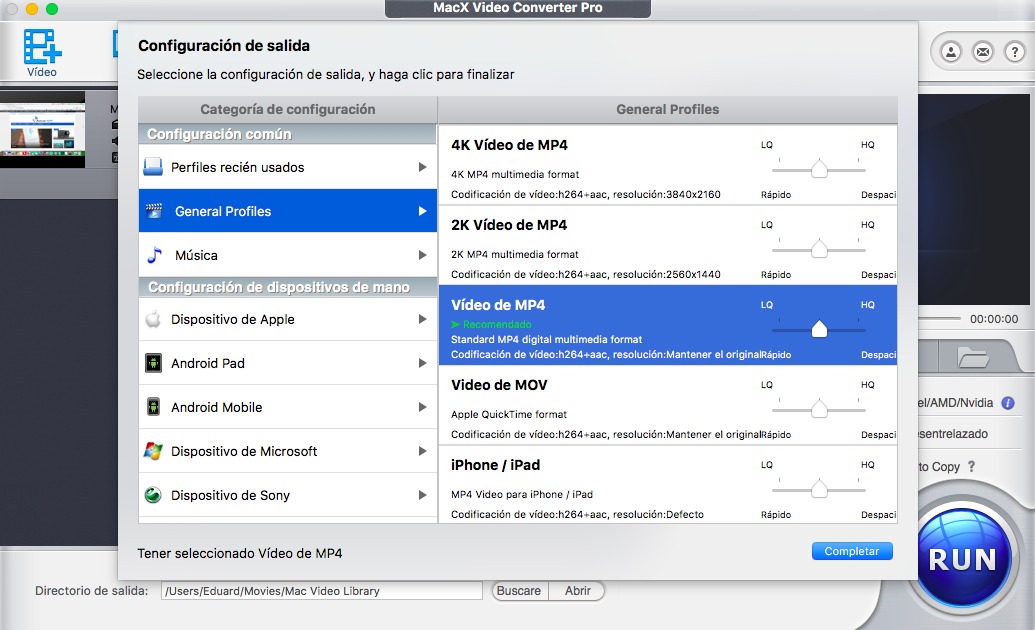Adjust the iPhone / iPad quality slider
The height and width of the screenshot is (630, 1035).
(x=819, y=489)
